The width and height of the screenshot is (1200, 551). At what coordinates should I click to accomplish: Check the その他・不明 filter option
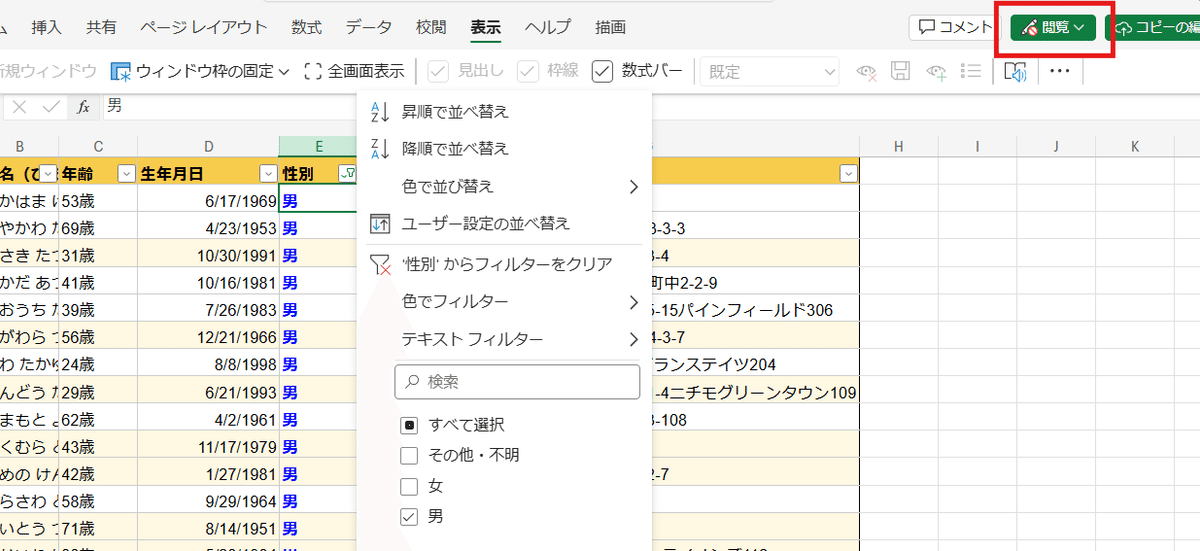[409, 456]
